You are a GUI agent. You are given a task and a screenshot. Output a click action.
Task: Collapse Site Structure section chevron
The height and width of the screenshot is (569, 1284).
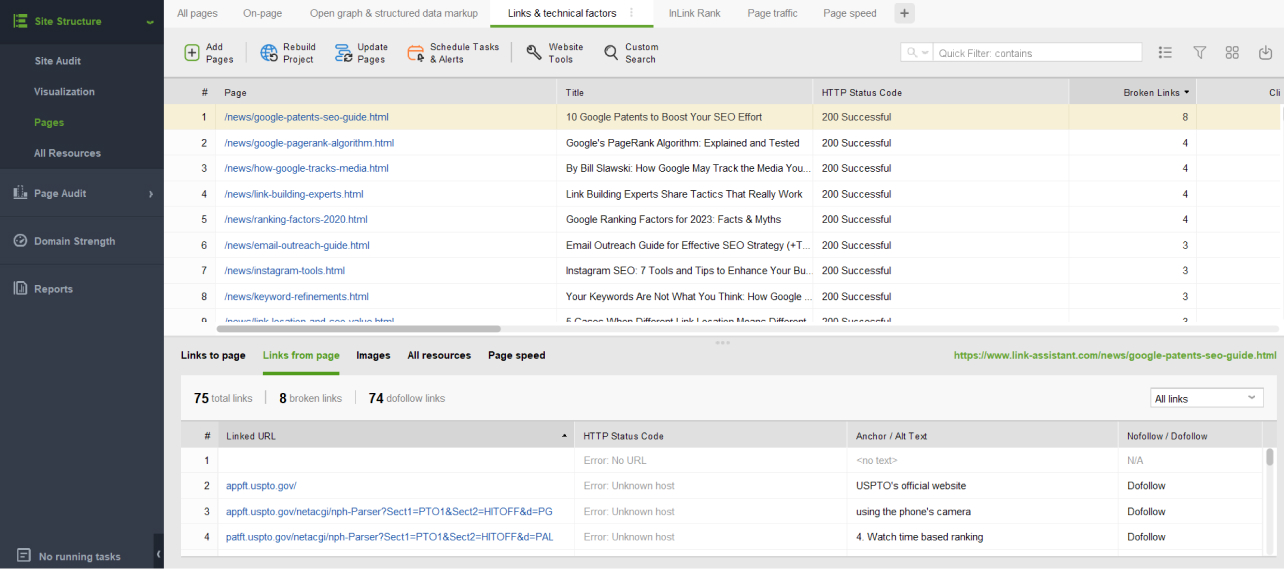pos(150,22)
